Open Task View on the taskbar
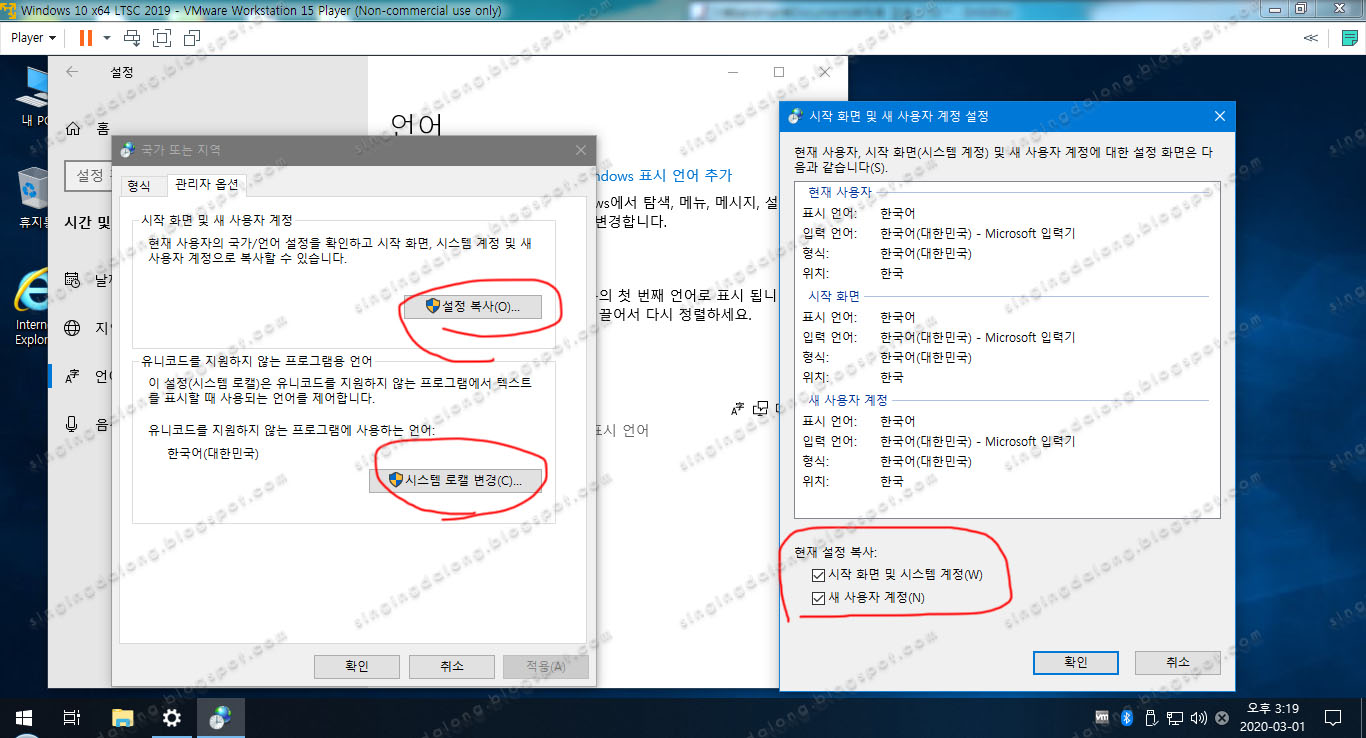The image size is (1366, 738). [x=72, y=717]
